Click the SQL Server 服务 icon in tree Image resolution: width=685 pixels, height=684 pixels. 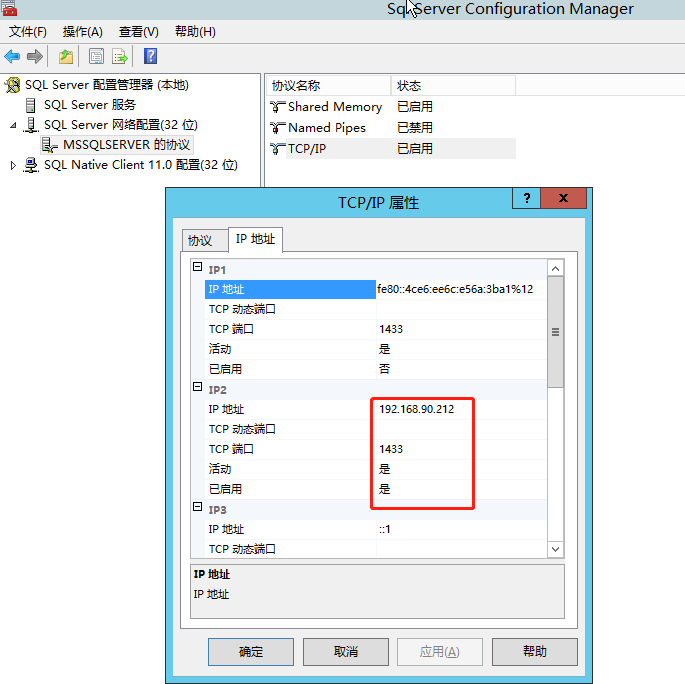tap(31, 105)
